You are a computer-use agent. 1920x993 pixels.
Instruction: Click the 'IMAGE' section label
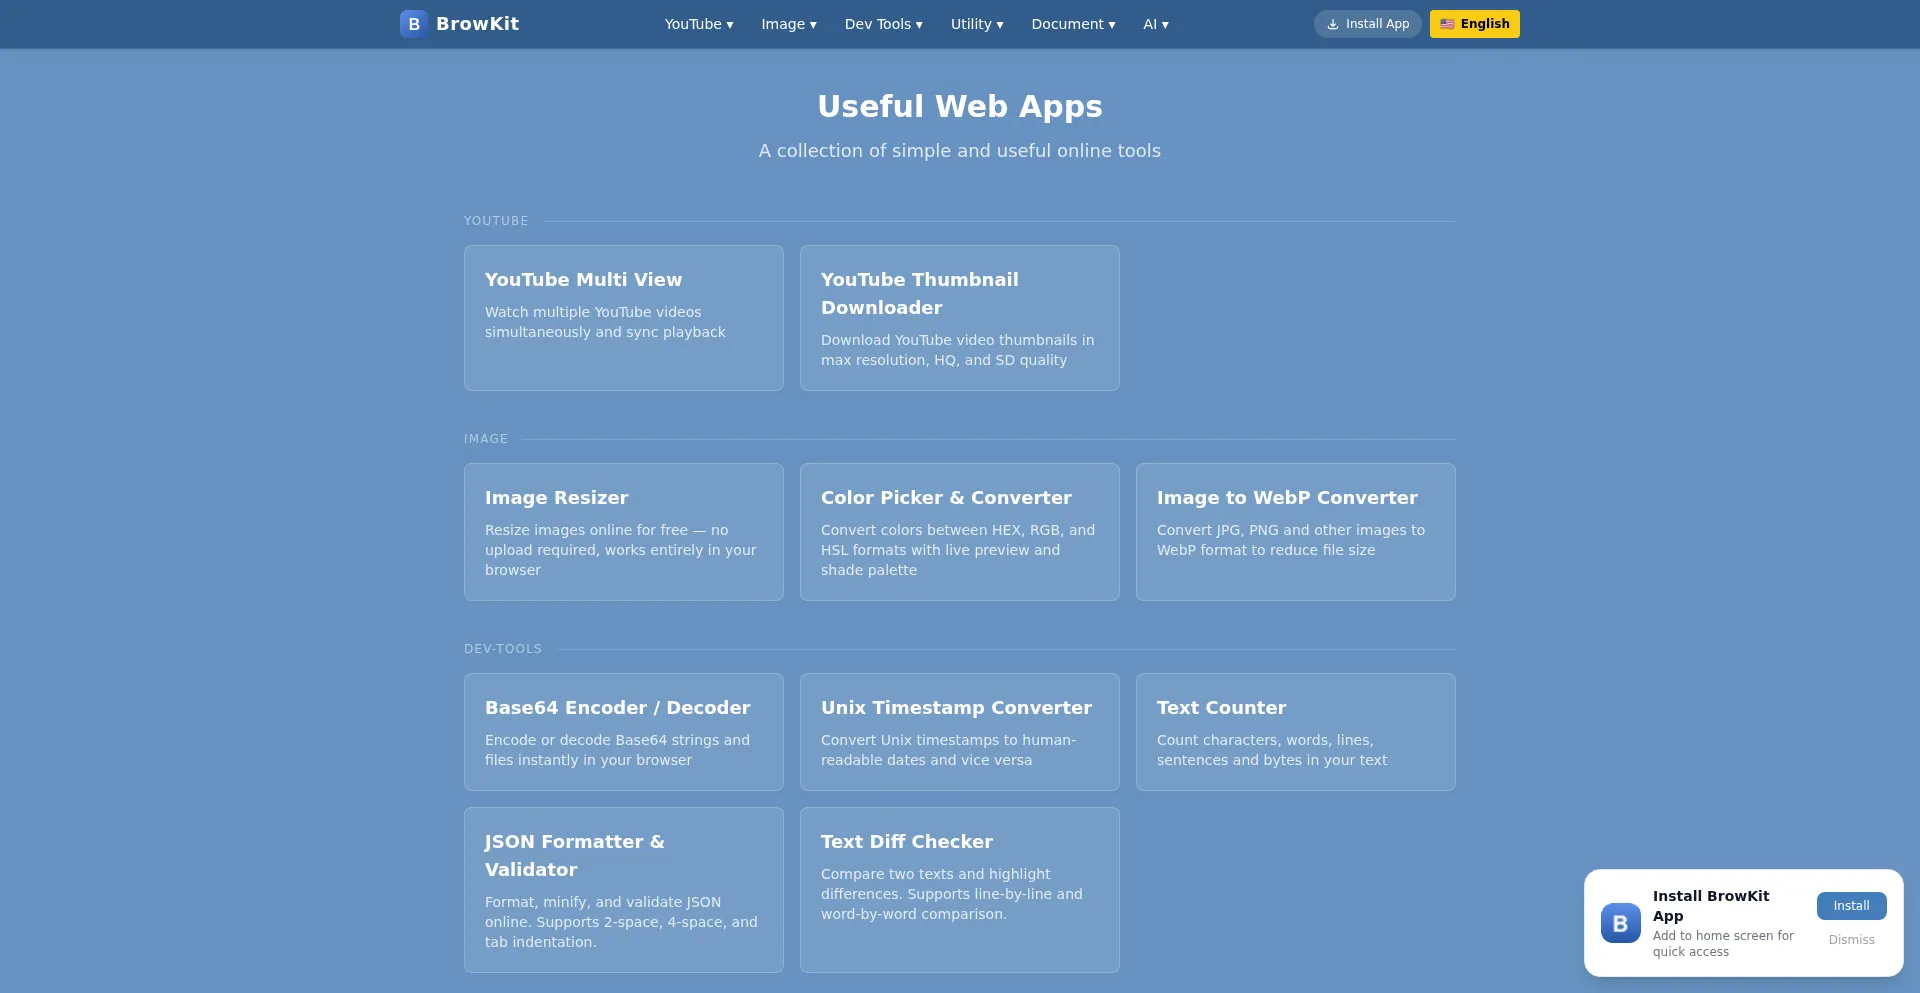(486, 439)
